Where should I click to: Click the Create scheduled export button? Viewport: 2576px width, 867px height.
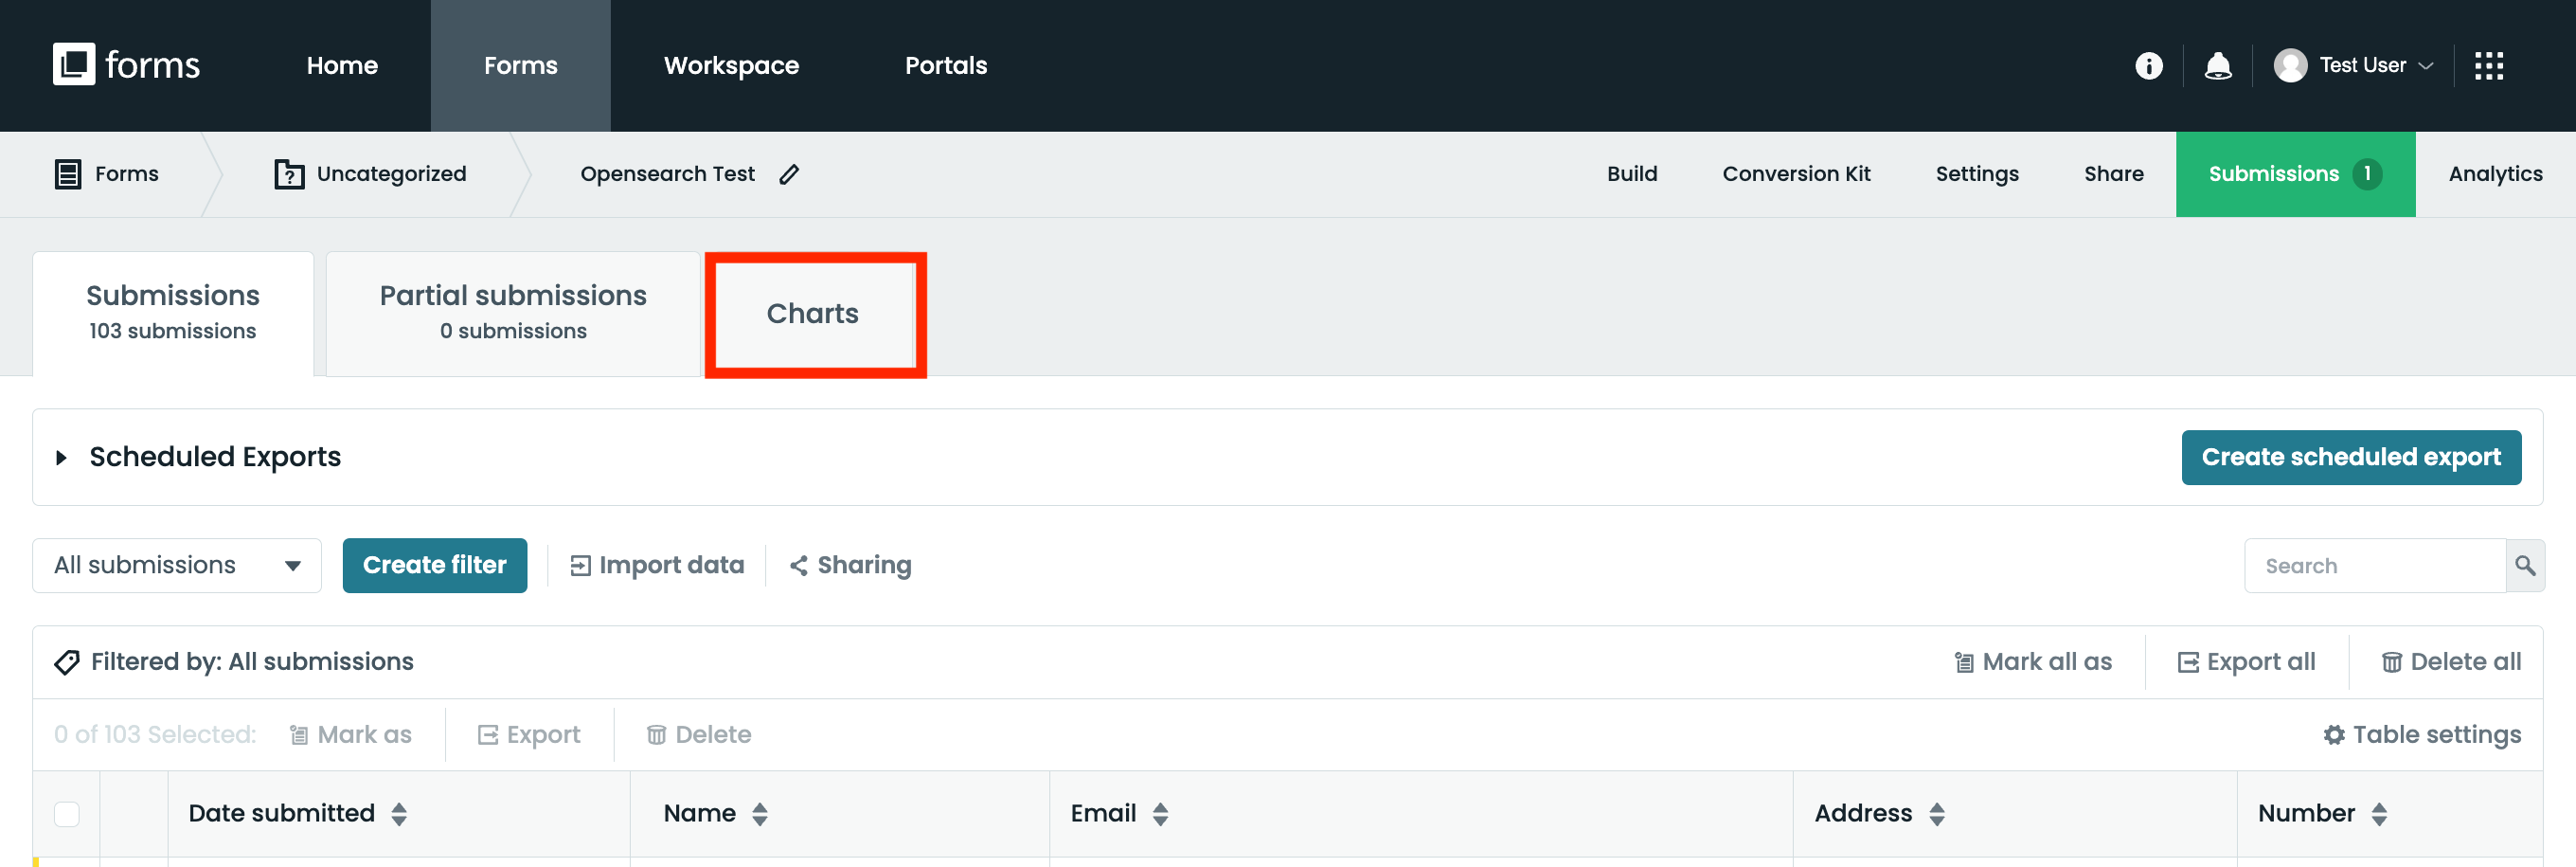tap(2350, 458)
